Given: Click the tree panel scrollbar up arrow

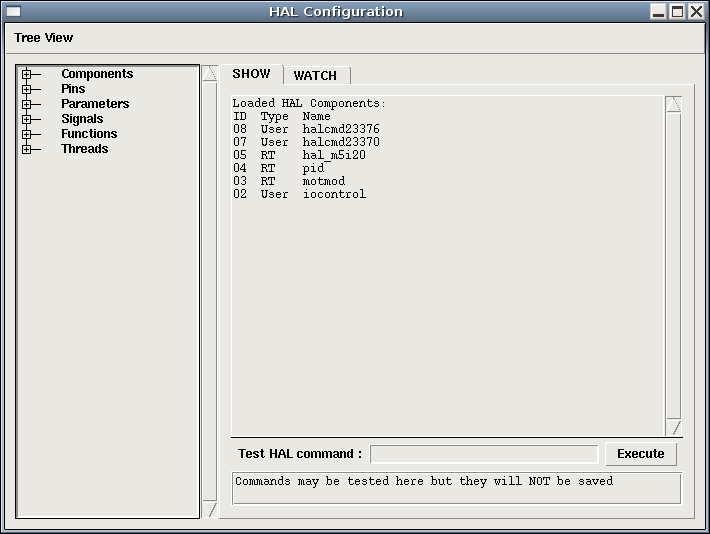Looking at the screenshot, I should tap(209, 74).
